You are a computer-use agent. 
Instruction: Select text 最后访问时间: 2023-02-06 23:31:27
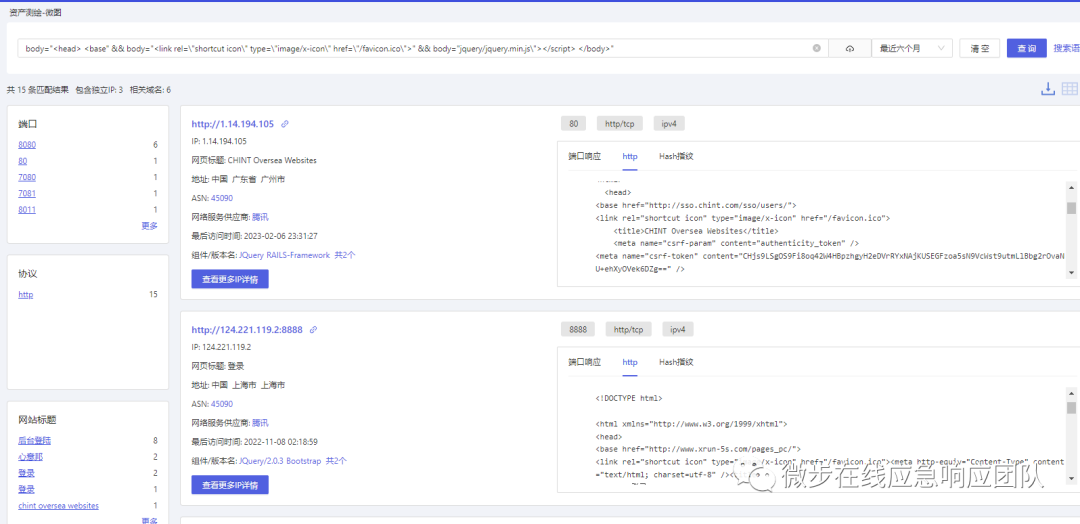[x=254, y=236]
